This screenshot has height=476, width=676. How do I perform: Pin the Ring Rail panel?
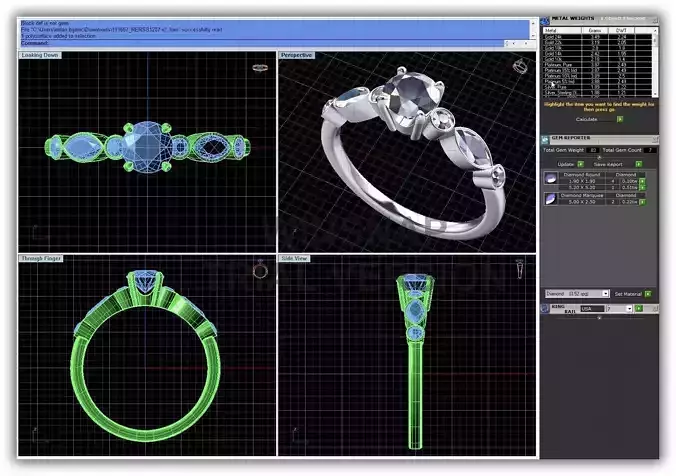pyautogui.click(x=655, y=308)
